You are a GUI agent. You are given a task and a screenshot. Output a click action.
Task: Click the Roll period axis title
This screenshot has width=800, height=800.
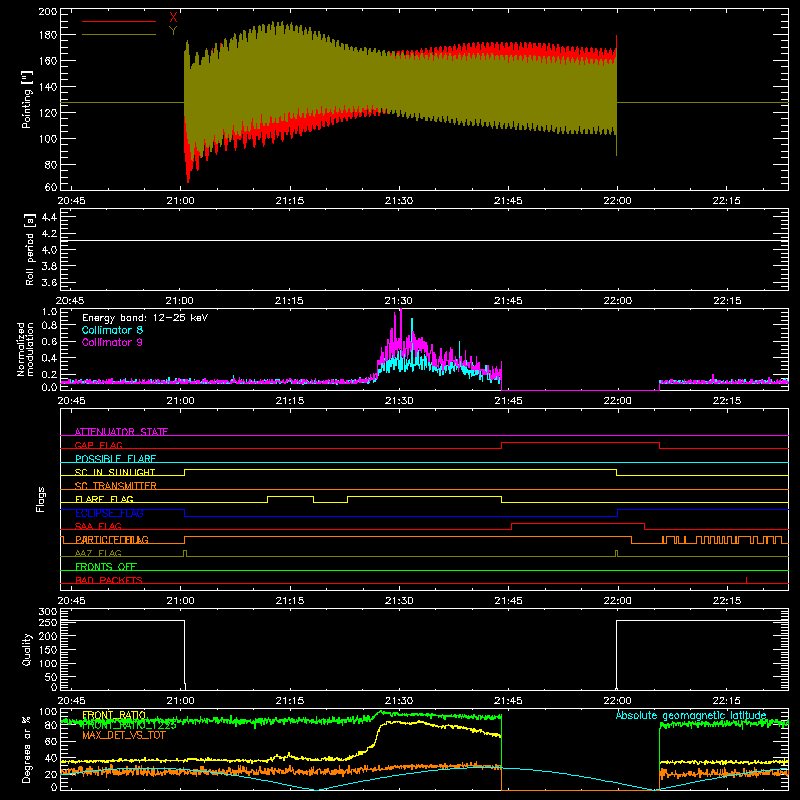click(29, 249)
